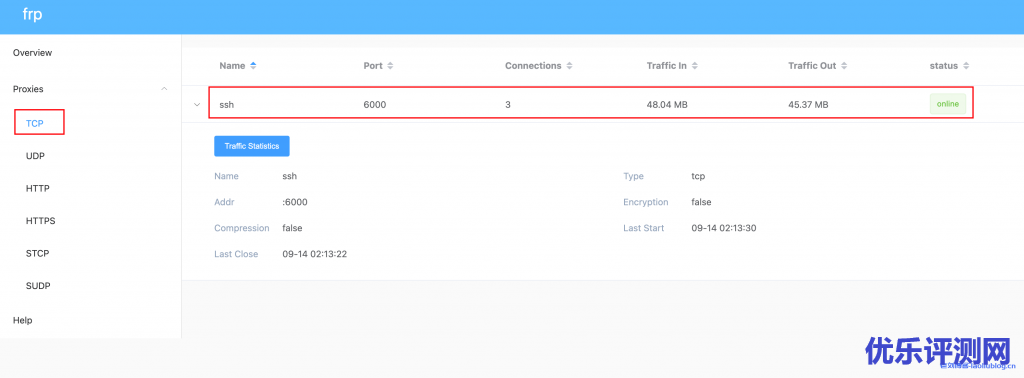The image size is (1024, 378).
Task: Sort by the status column icon
Action: click(966, 66)
